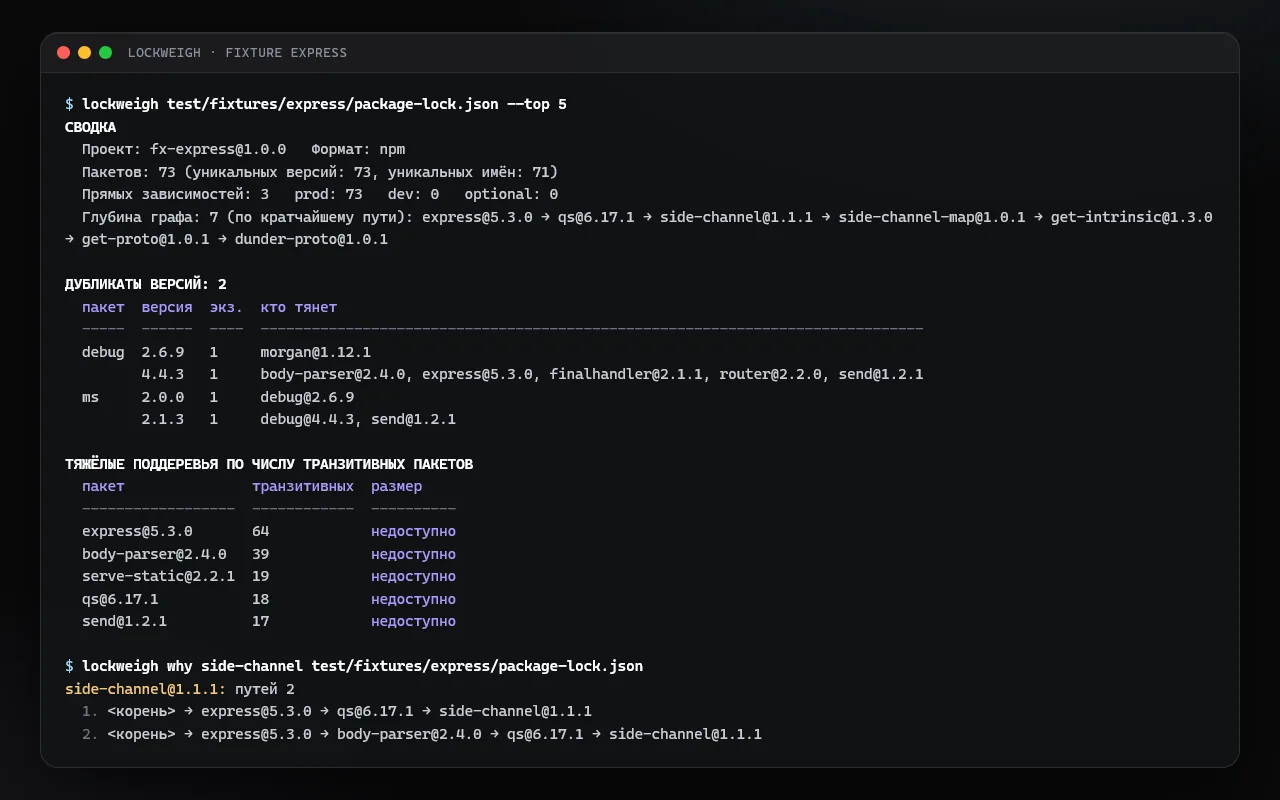Image resolution: width=1280 pixels, height=800 pixels.
Task: Select path line number 2 via body-parser
Action: [x=422, y=734]
